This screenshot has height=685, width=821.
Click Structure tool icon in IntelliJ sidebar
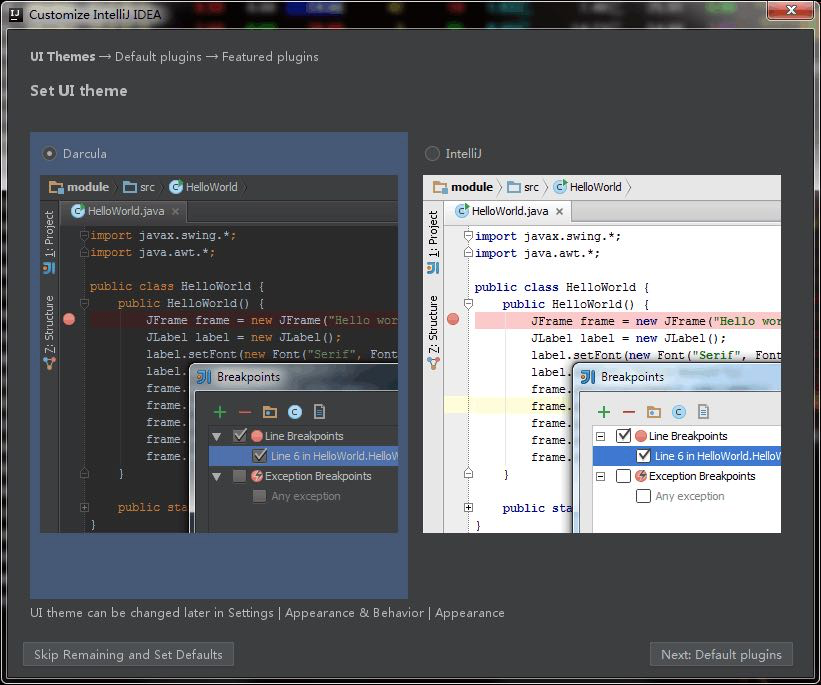[x=433, y=363]
